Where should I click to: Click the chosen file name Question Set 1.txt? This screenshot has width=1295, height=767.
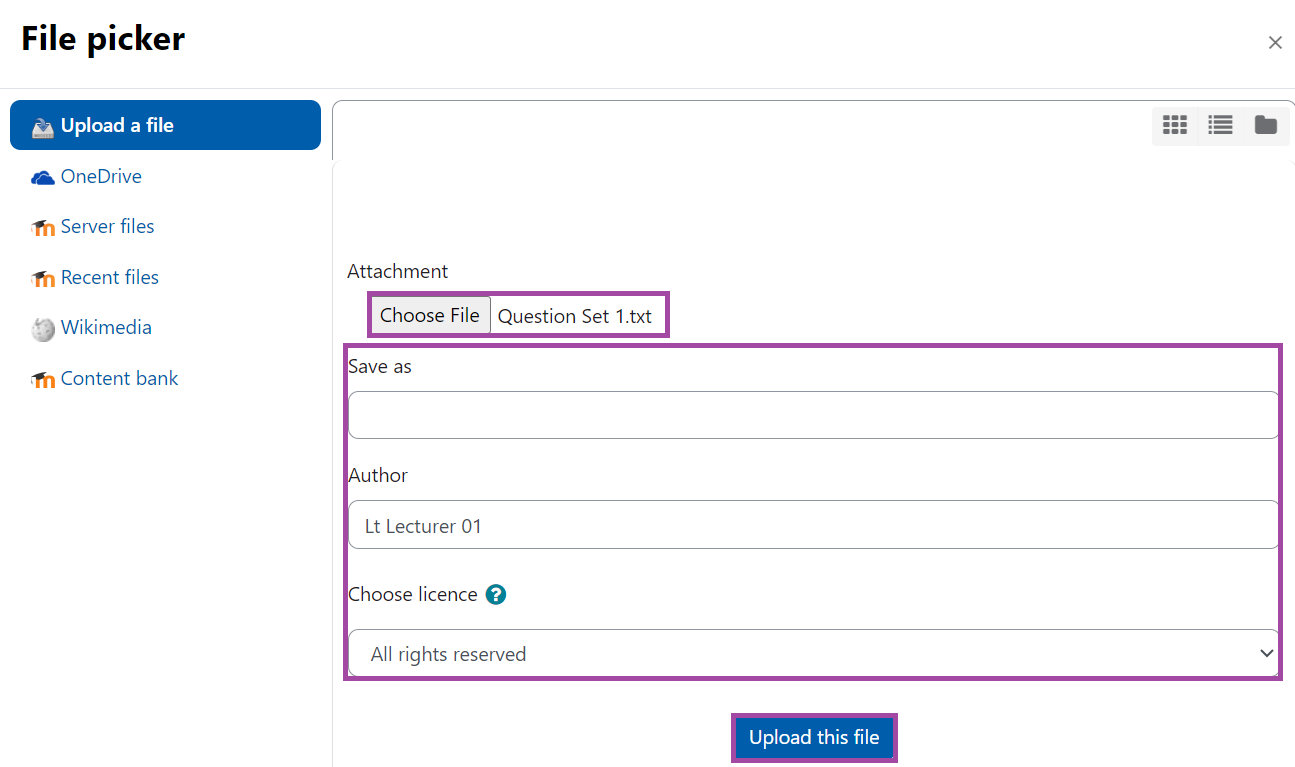pyautogui.click(x=575, y=317)
